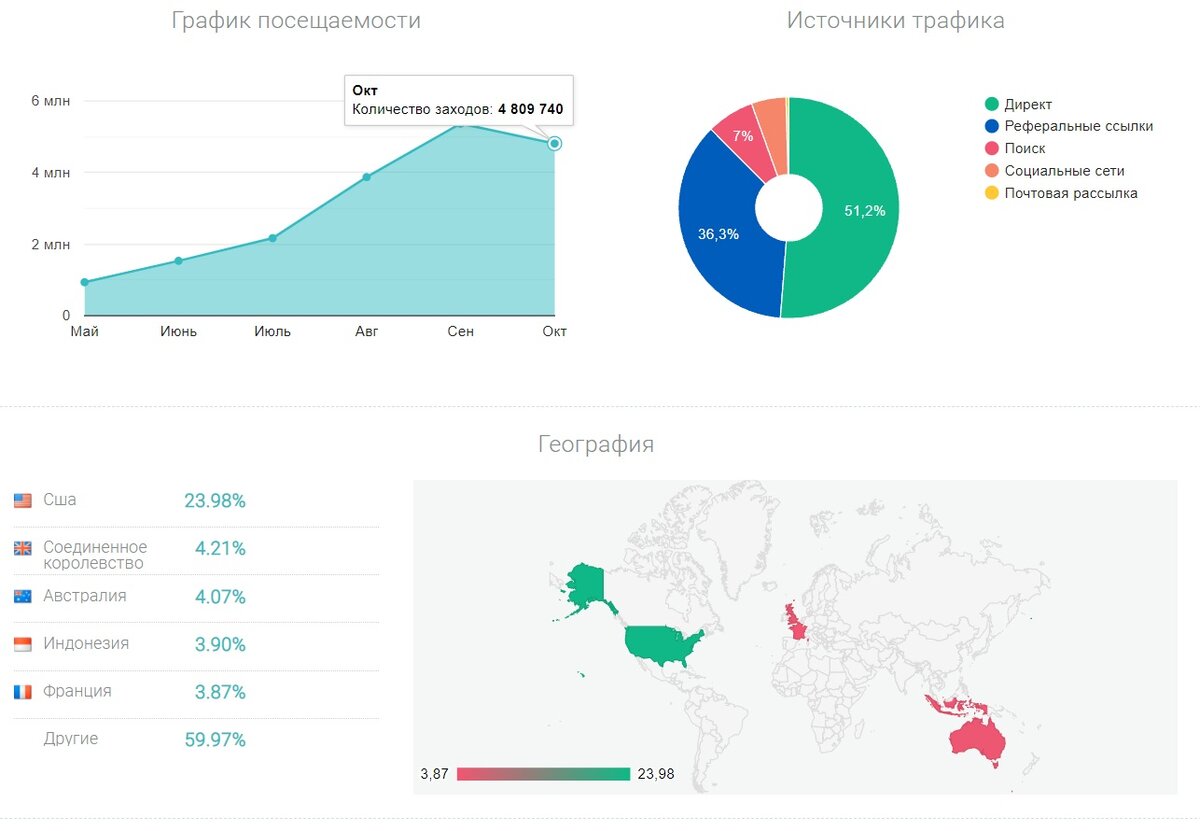1200x831 pixels.
Task: Click the France flag icon
Action: coord(23,692)
